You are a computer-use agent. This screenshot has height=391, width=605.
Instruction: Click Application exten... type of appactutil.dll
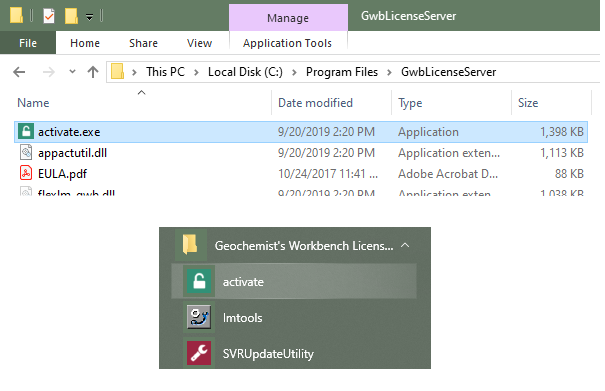coord(449,153)
